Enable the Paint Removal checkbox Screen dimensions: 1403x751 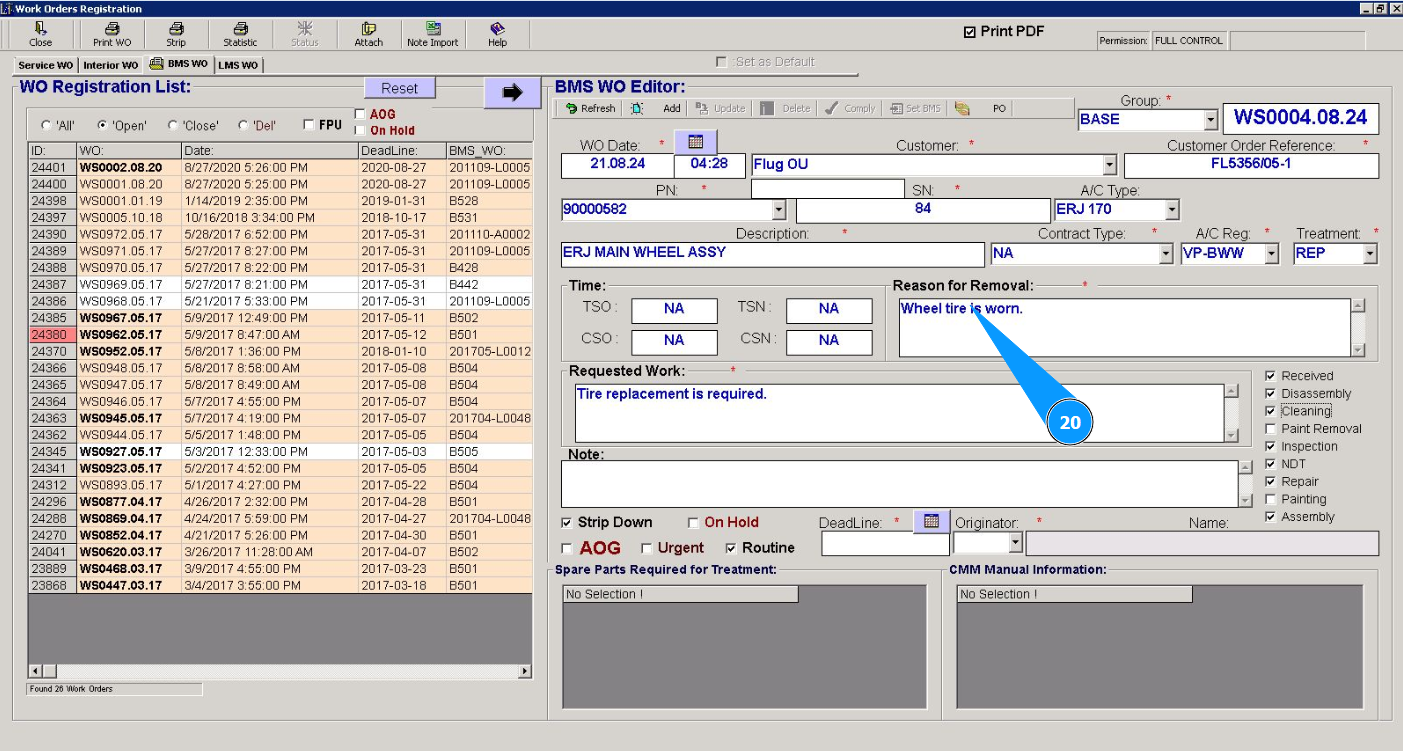[x=1271, y=429]
